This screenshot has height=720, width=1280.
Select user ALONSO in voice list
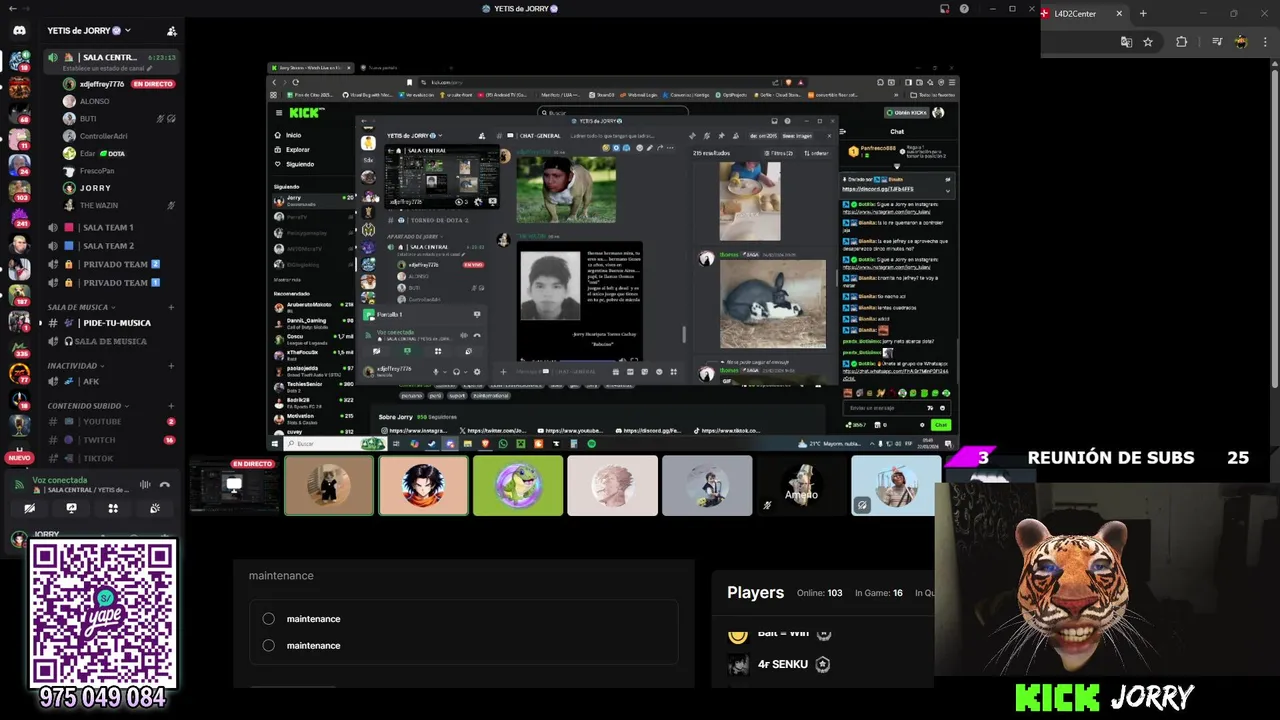click(95, 102)
